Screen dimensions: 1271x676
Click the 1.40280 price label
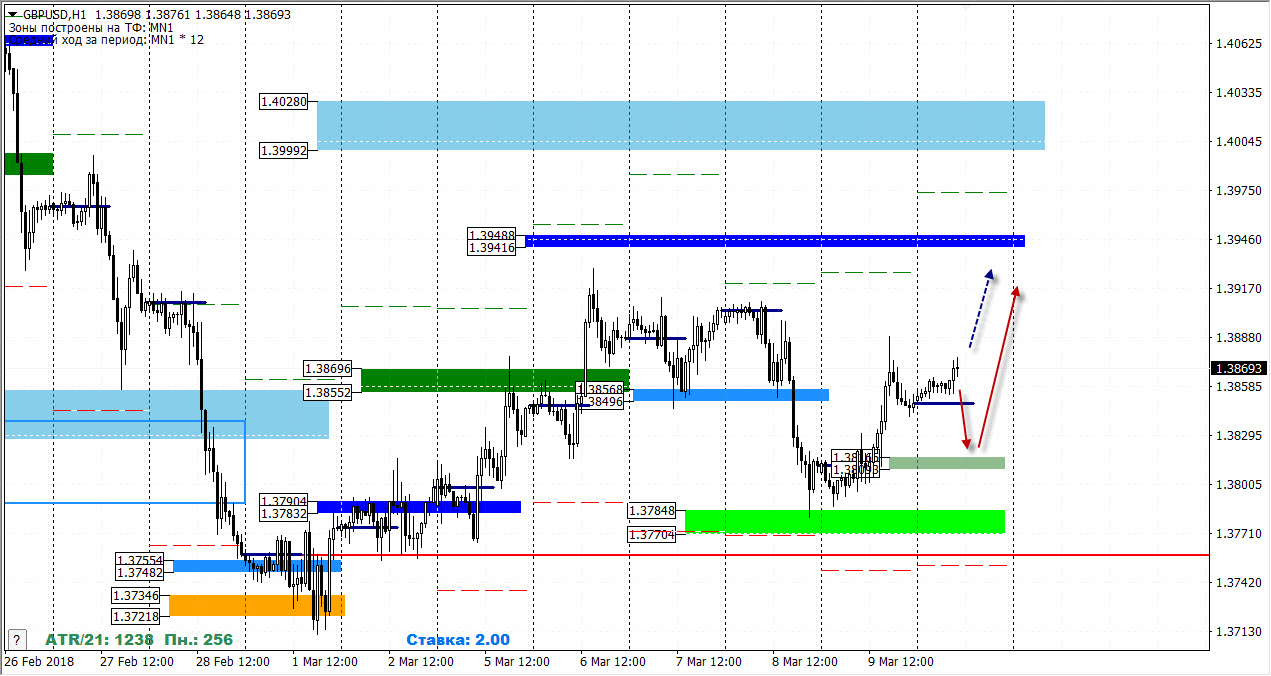[x=284, y=101]
